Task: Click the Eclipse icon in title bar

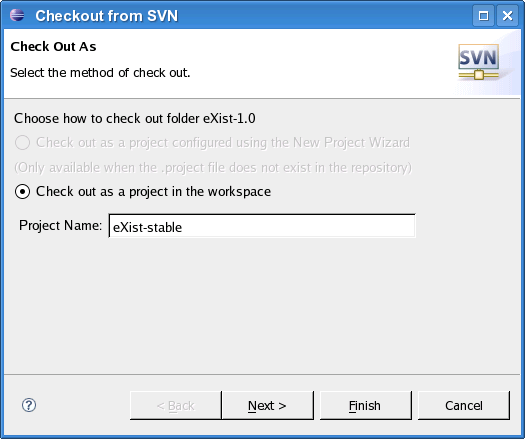Action: [17, 15]
